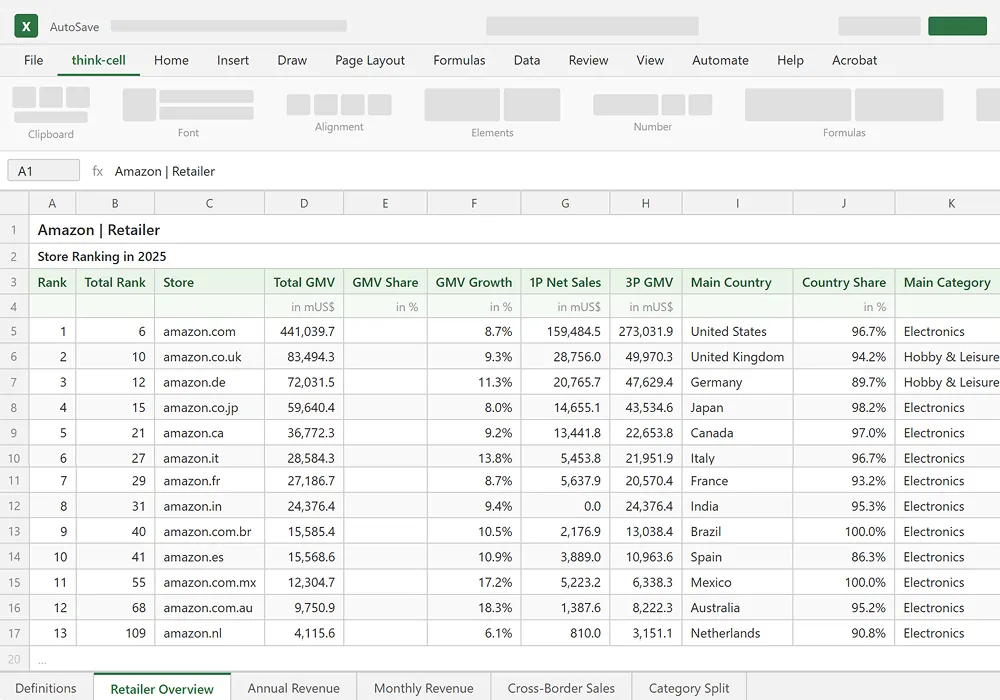Open the File menu
Image resolution: width=1000 pixels, height=700 pixels.
(34, 60)
